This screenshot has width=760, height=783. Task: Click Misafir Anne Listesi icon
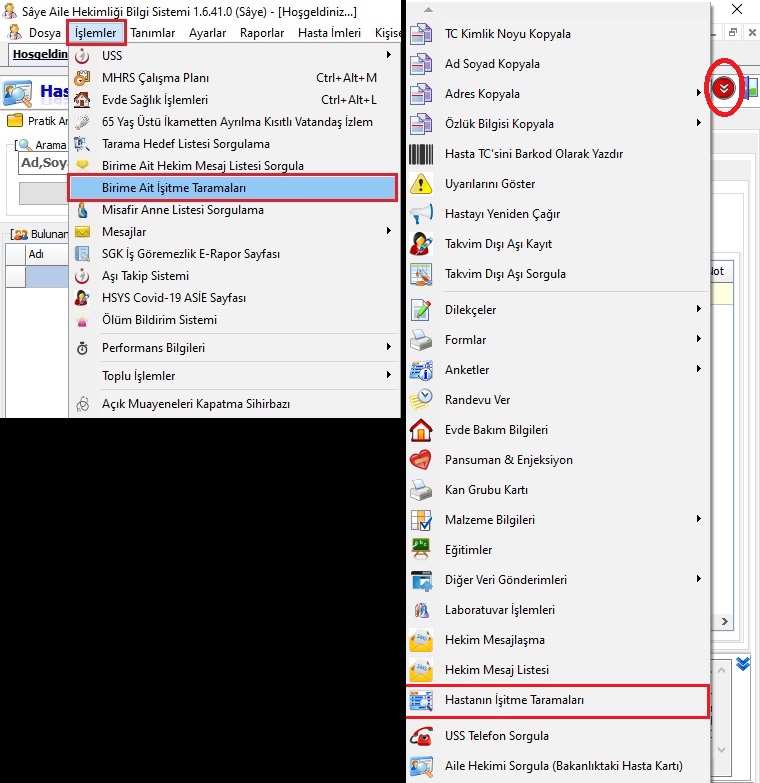click(x=82, y=210)
